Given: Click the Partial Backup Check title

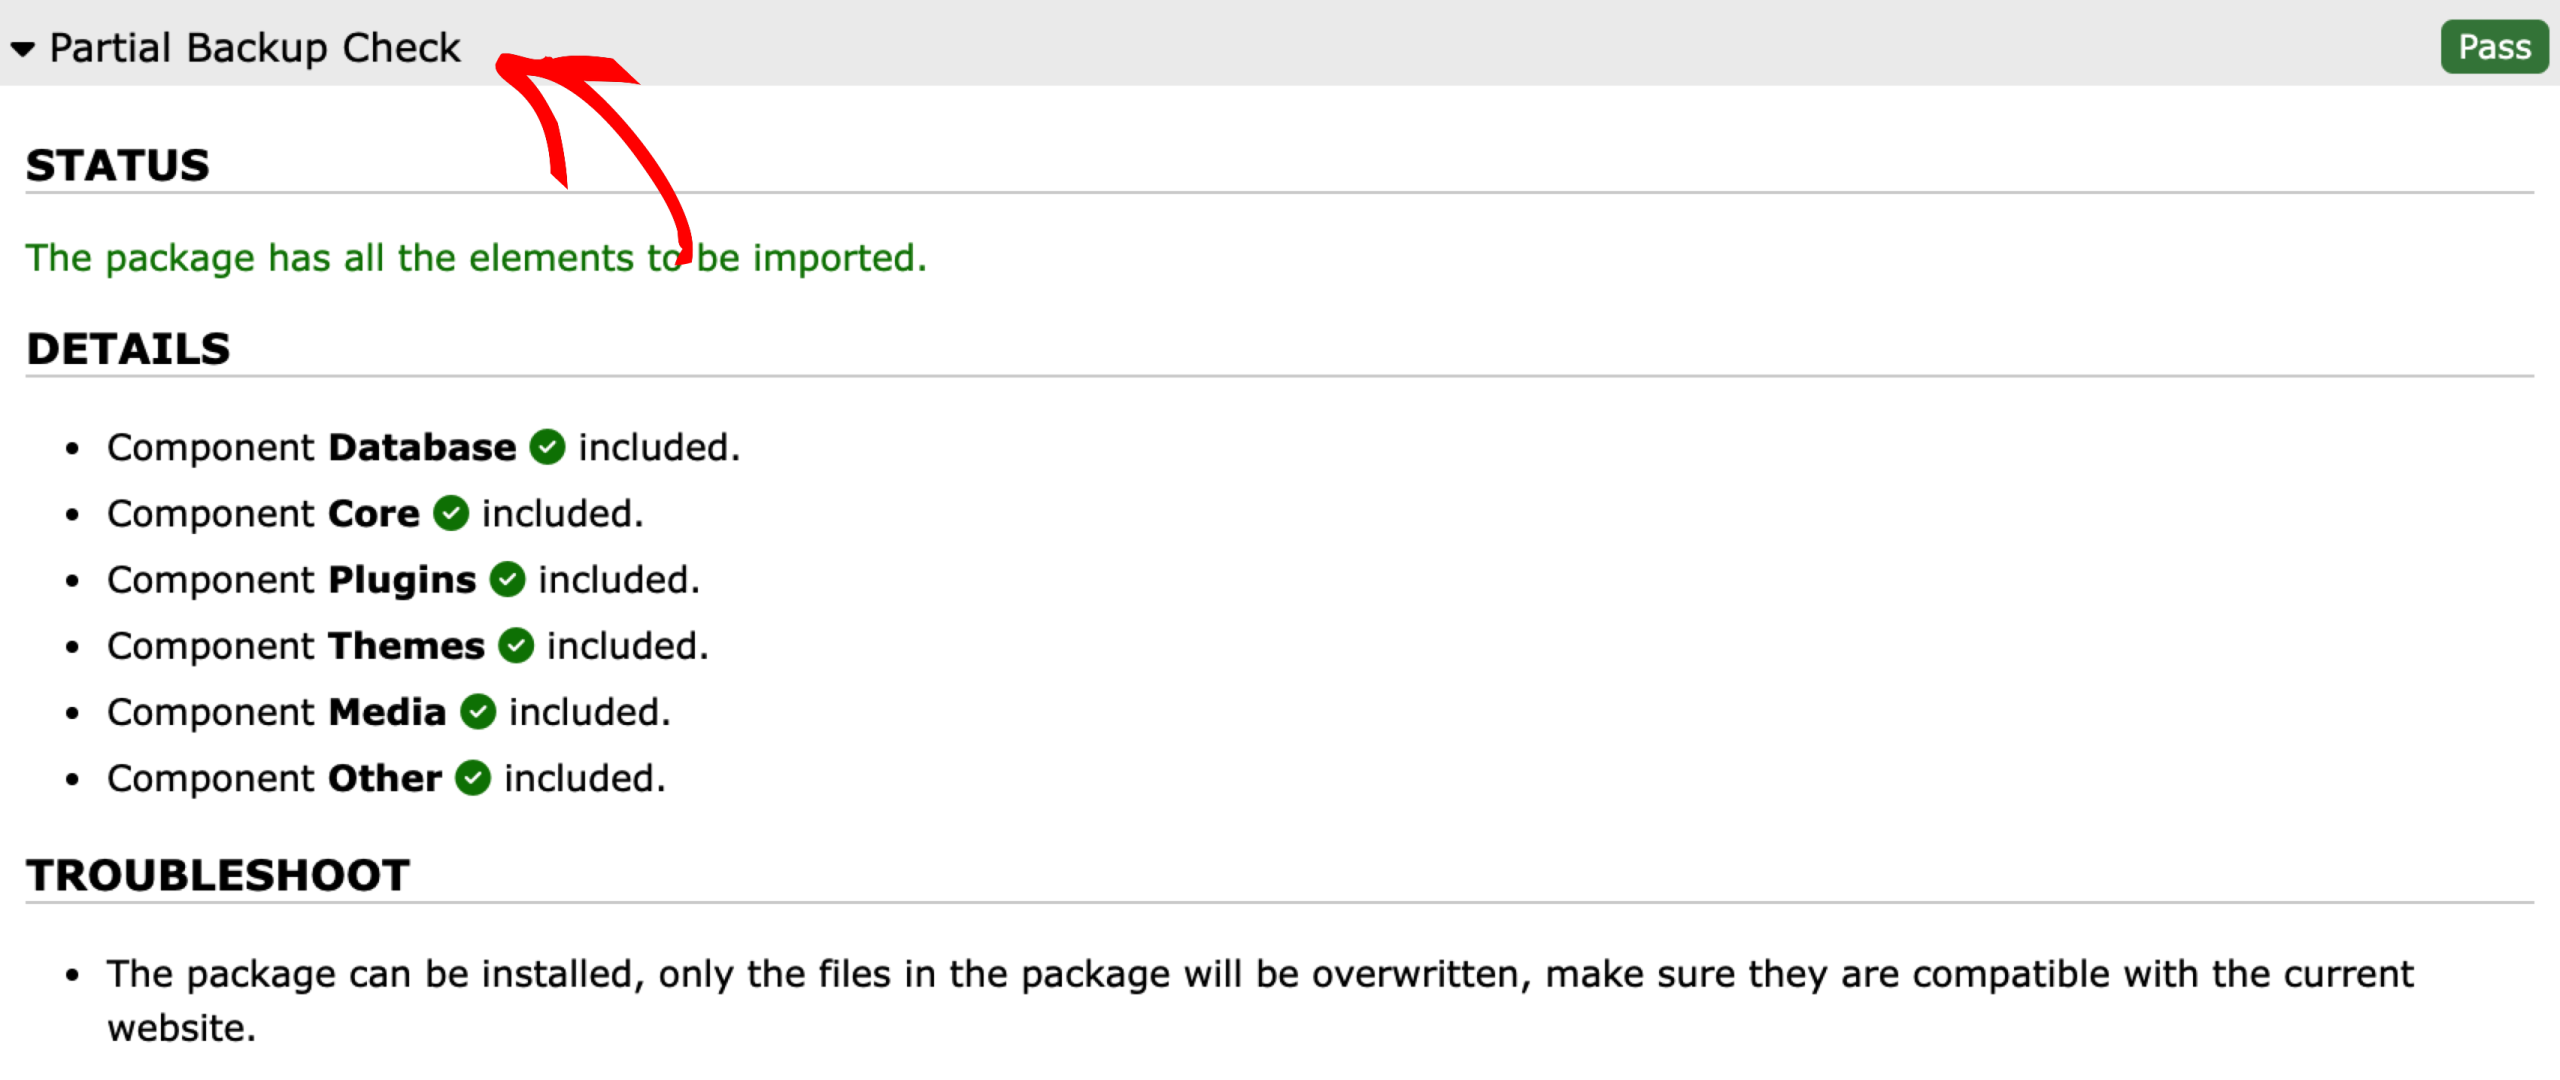Looking at the screenshot, I should (255, 48).
